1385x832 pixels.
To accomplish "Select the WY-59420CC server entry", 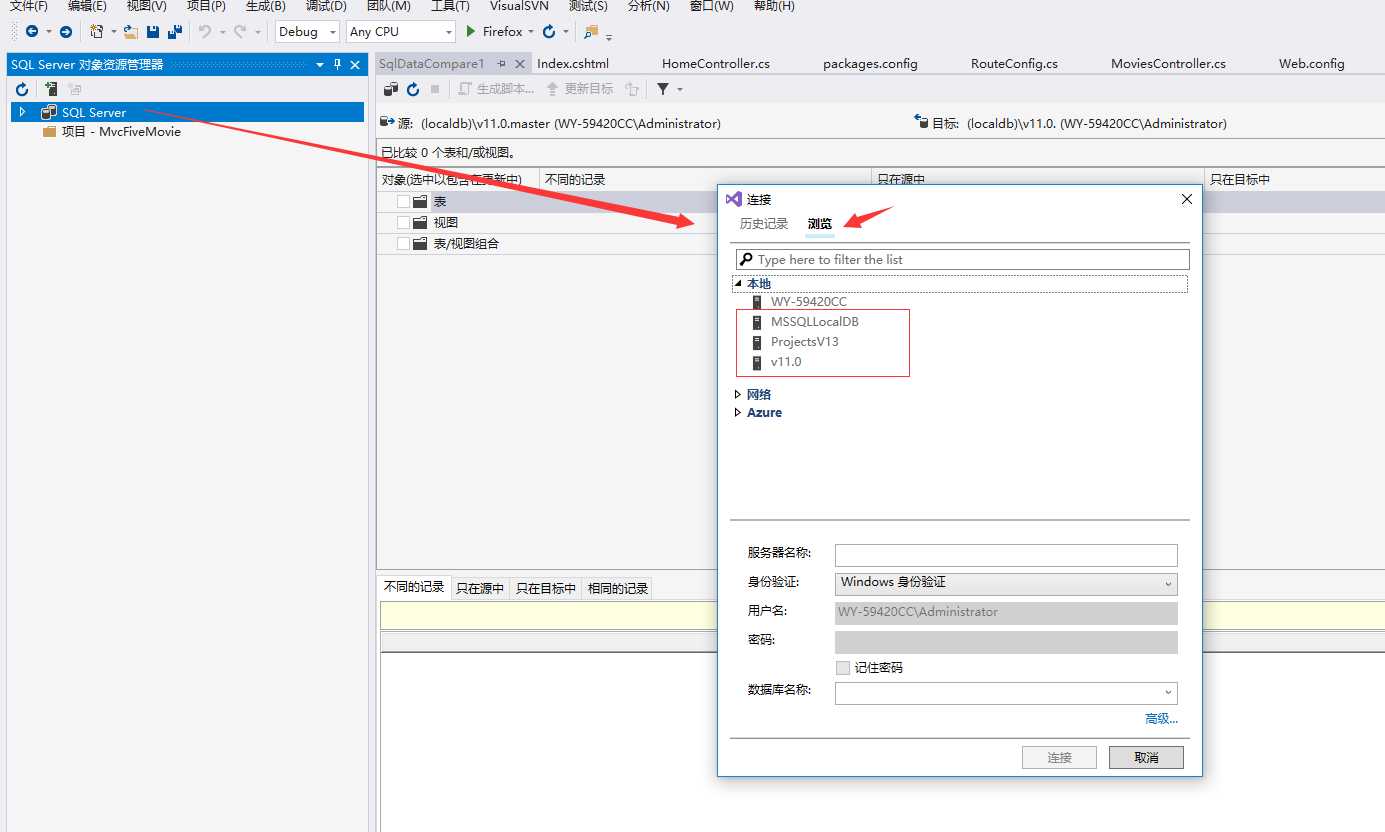I will click(x=808, y=301).
